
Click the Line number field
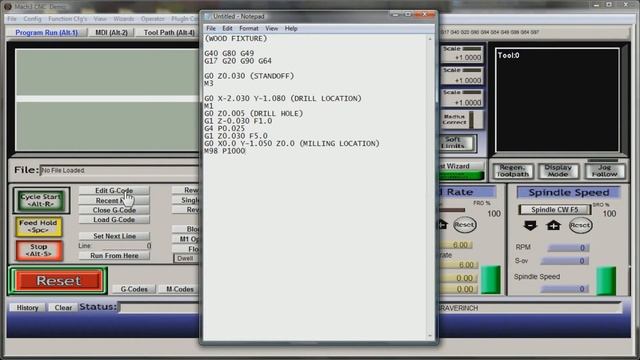click(127, 246)
